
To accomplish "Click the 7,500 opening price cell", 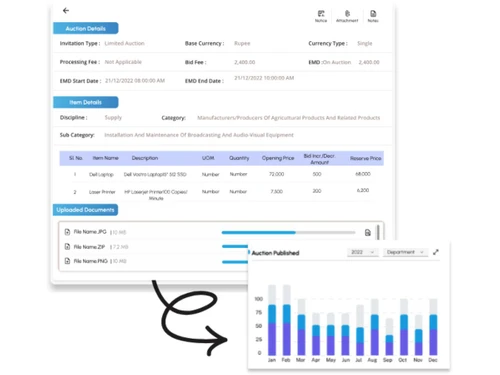I will tap(277, 191).
